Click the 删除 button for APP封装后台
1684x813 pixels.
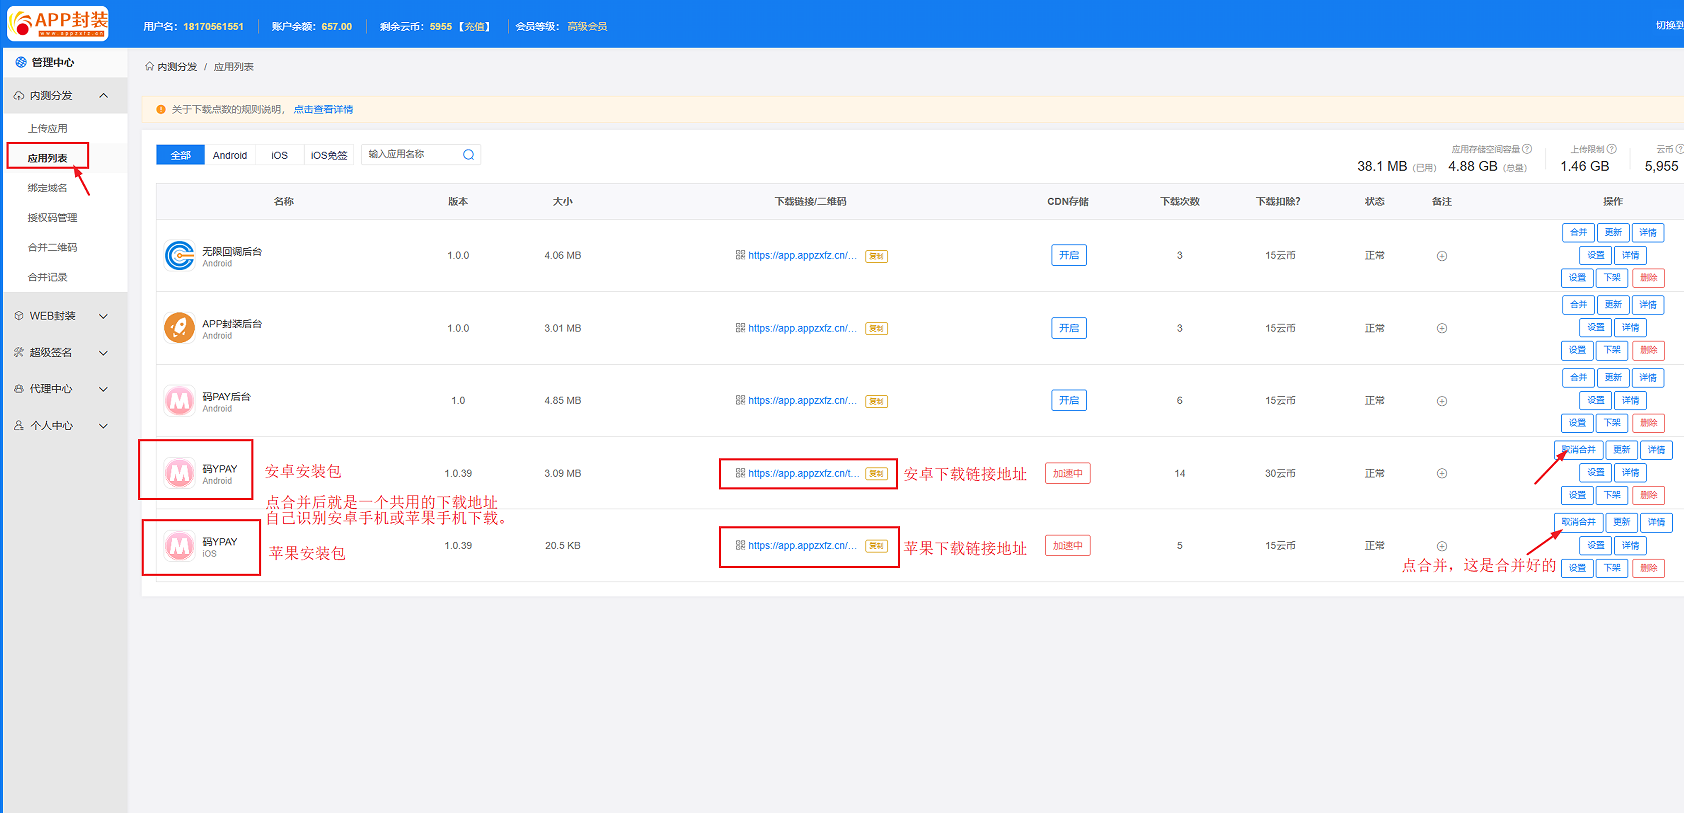[x=1648, y=350]
